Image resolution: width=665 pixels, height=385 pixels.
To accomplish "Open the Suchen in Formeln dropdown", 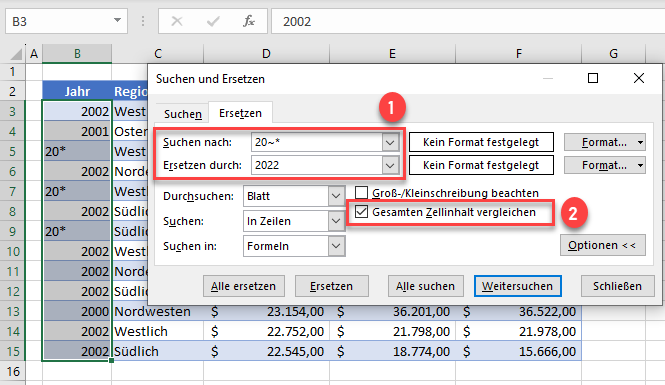I will pyautogui.click(x=336, y=246).
